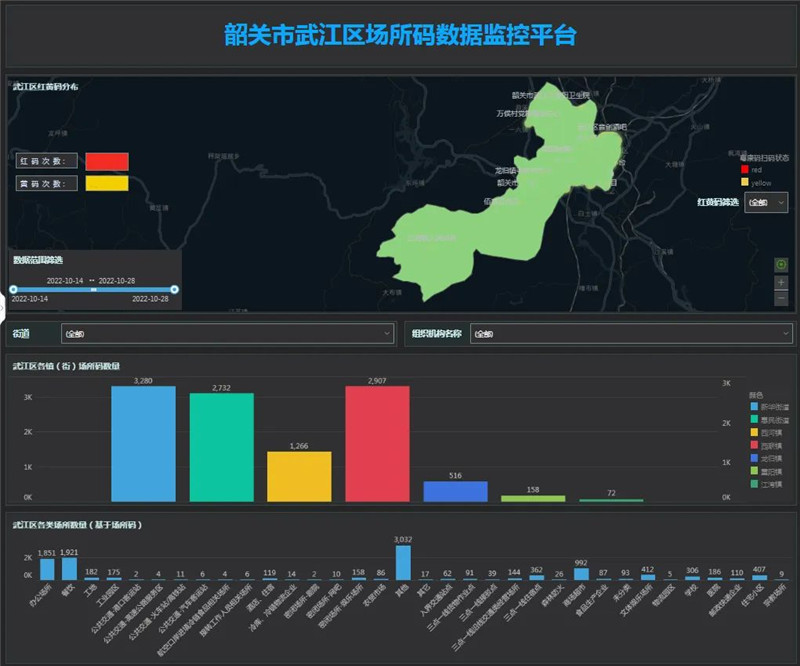Select the dark blue legend color square
Image resolution: width=800 pixels, height=666 pixels.
753,459
